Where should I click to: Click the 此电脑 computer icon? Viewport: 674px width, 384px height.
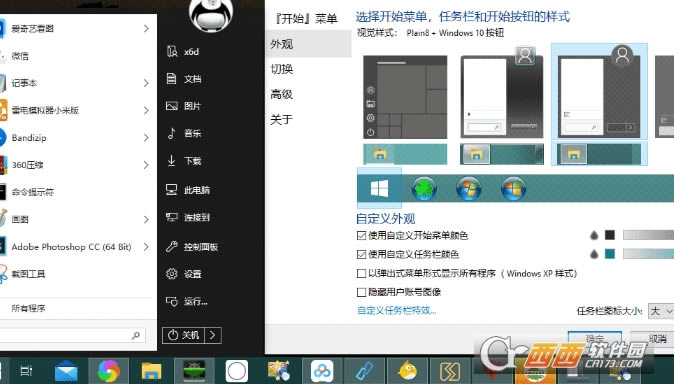point(172,190)
